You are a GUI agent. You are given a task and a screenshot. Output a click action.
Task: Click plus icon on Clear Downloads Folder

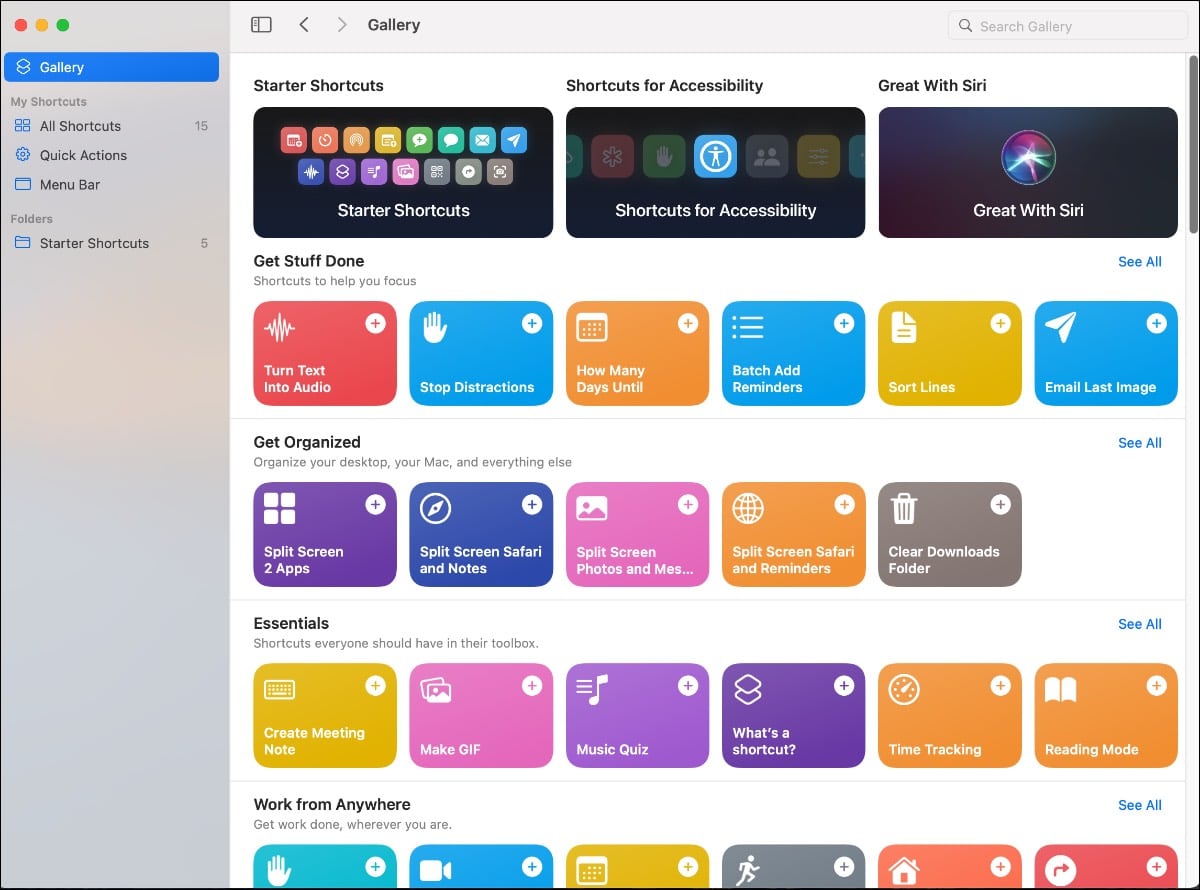(x=999, y=505)
